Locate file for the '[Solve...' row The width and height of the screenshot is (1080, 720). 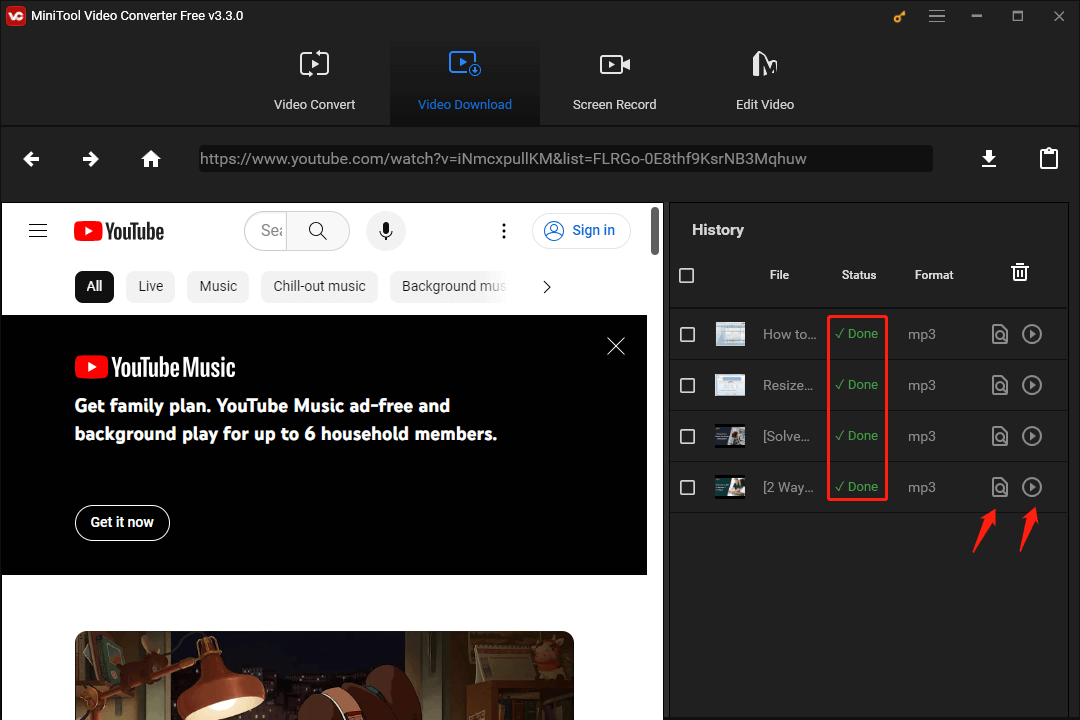(999, 436)
